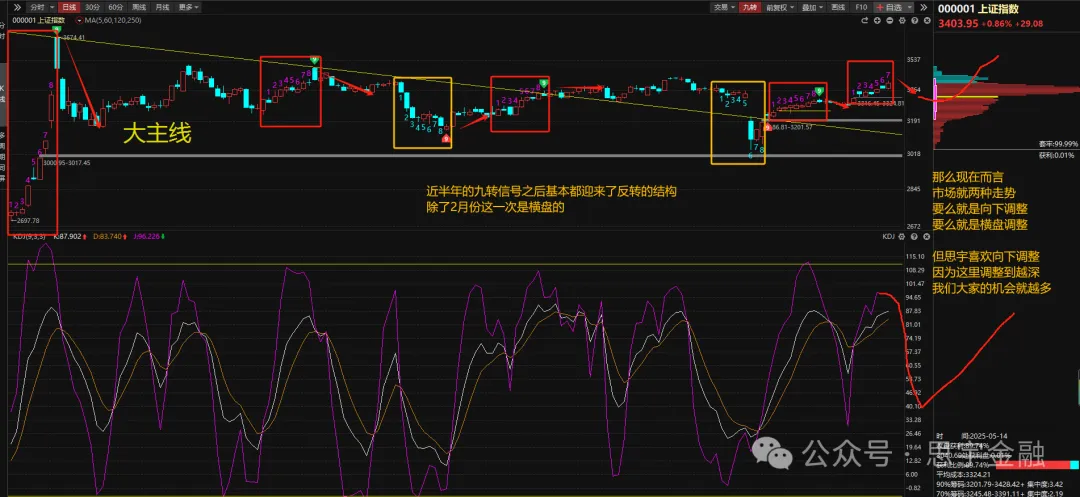Click the 套牢:99.99% chip label
The height and width of the screenshot is (497, 1080).
point(1057,144)
